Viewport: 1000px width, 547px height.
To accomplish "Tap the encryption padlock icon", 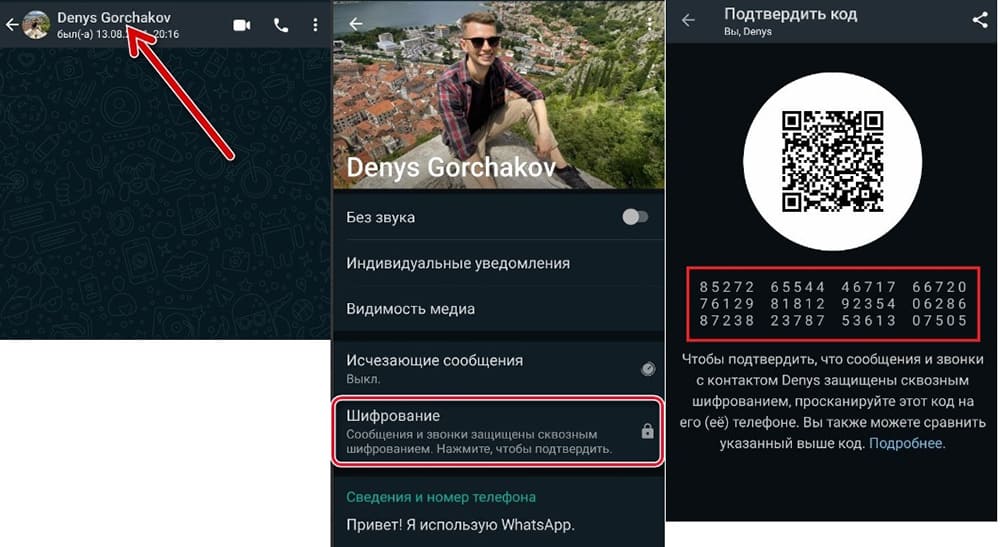I will point(647,431).
